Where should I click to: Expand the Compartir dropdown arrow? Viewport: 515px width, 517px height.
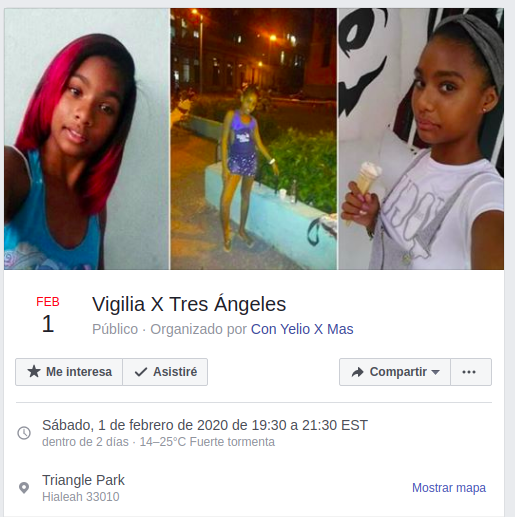point(435,372)
